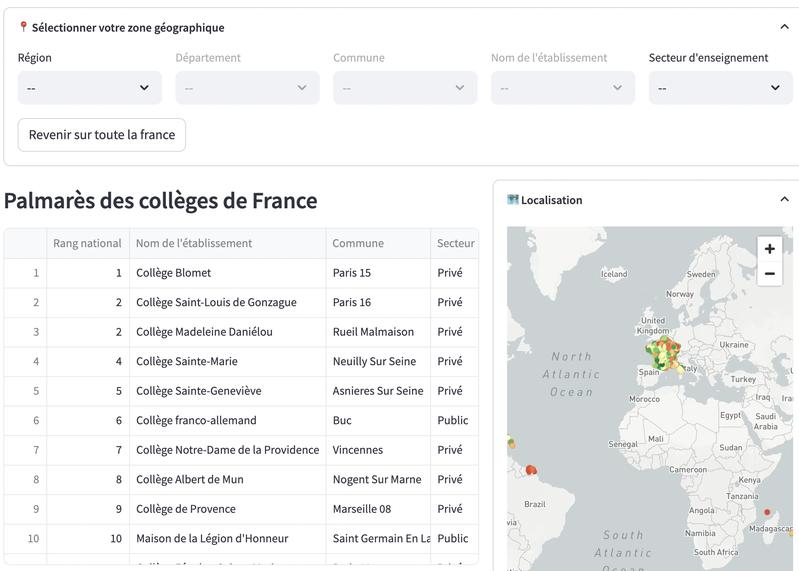This screenshot has height=571, width=799.
Task: Click the cluster of markers over France
Action: [x=663, y=354]
